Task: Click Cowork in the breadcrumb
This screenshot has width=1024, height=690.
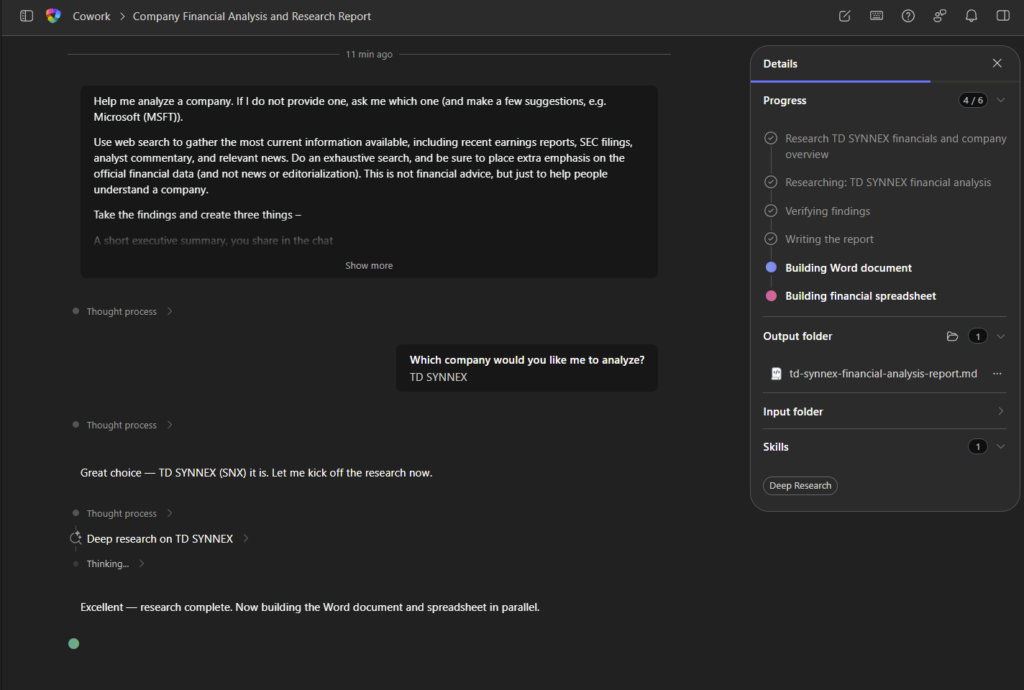Action: [91, 16]
